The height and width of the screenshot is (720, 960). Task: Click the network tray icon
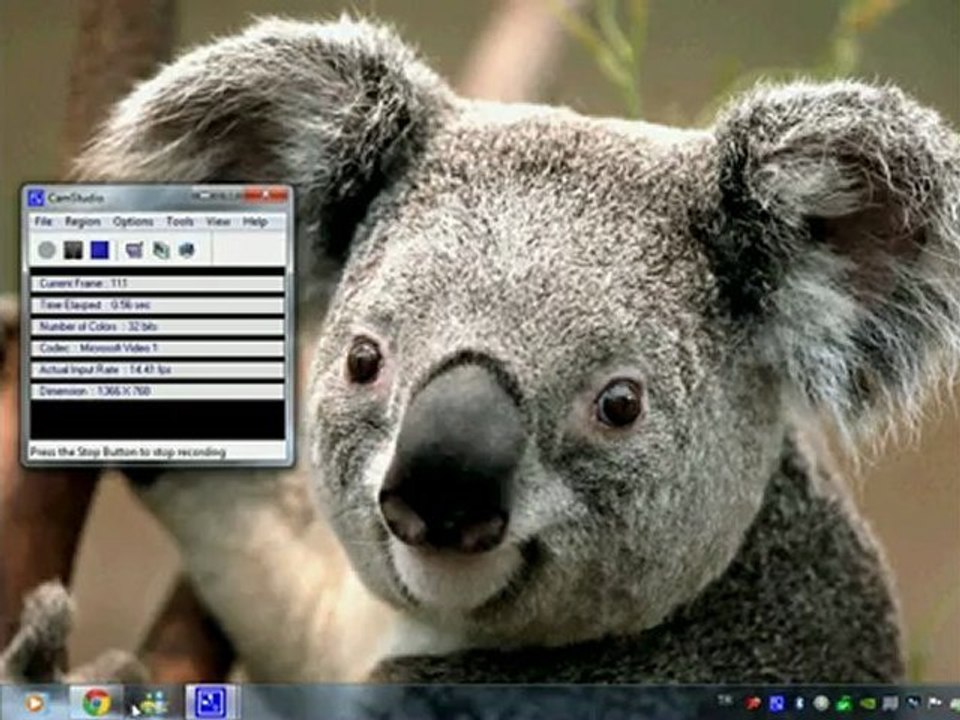912,703
